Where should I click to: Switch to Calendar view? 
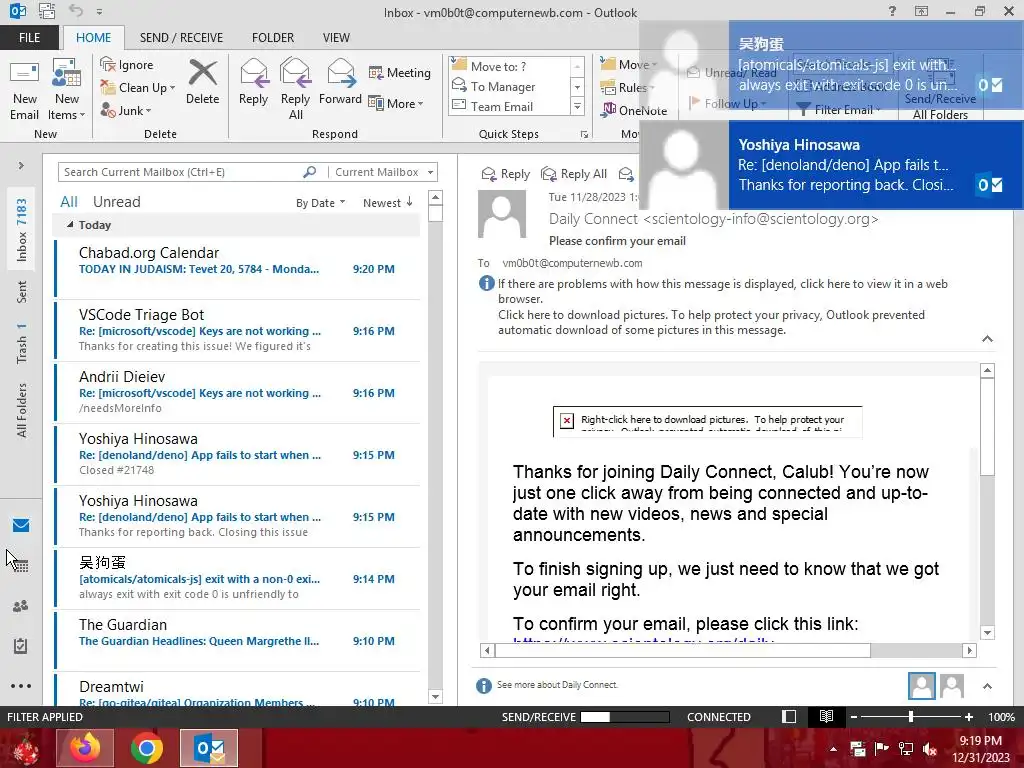click(21, 565)
